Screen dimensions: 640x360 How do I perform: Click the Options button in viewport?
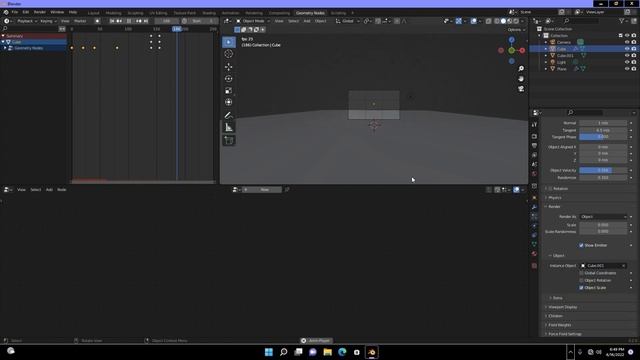[x=516, y=29]
